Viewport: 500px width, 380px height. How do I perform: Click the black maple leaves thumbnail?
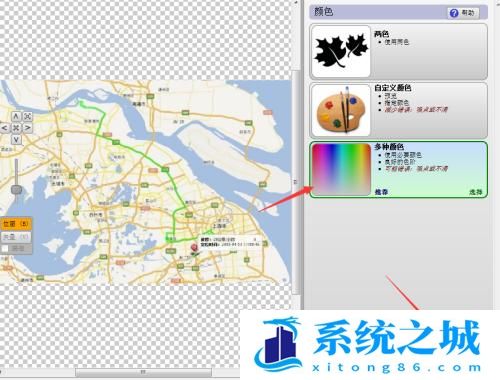(341, 51)
